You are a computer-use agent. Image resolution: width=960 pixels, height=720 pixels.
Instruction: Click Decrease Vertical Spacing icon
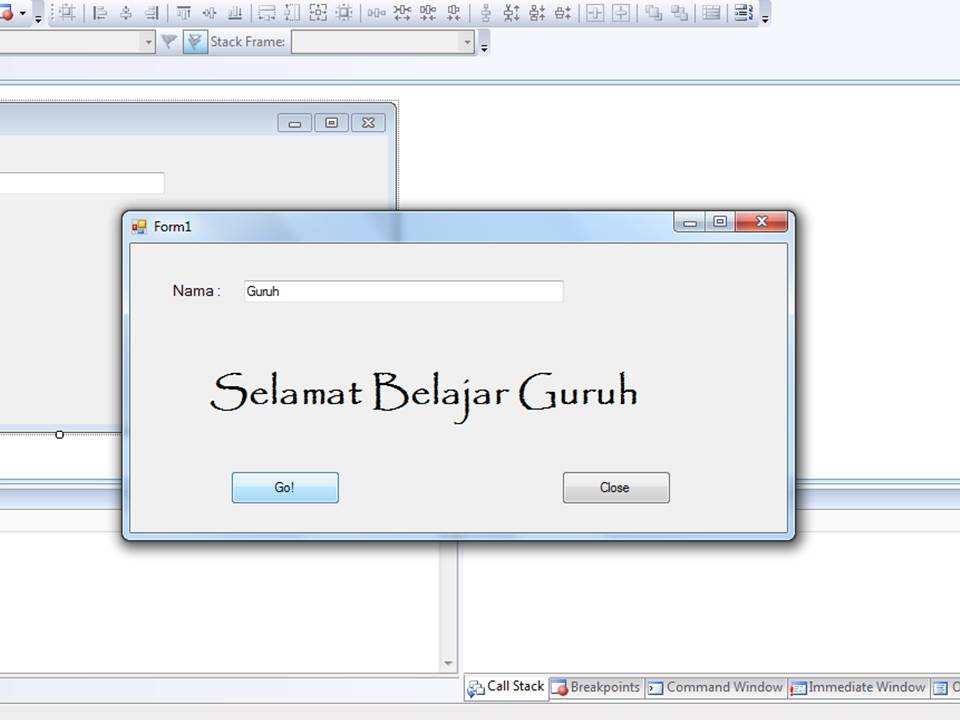[537, 12]
